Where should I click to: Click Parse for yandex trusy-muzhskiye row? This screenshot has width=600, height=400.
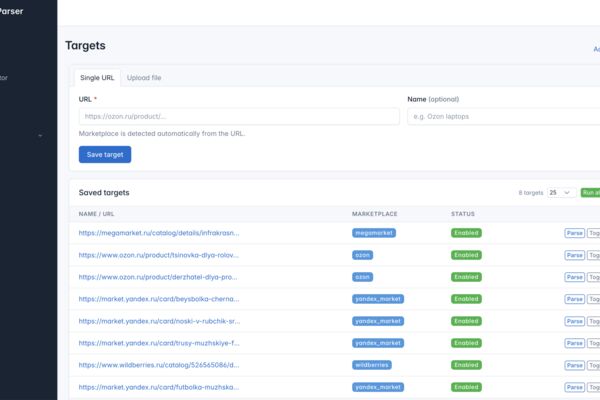click(574, 343)
